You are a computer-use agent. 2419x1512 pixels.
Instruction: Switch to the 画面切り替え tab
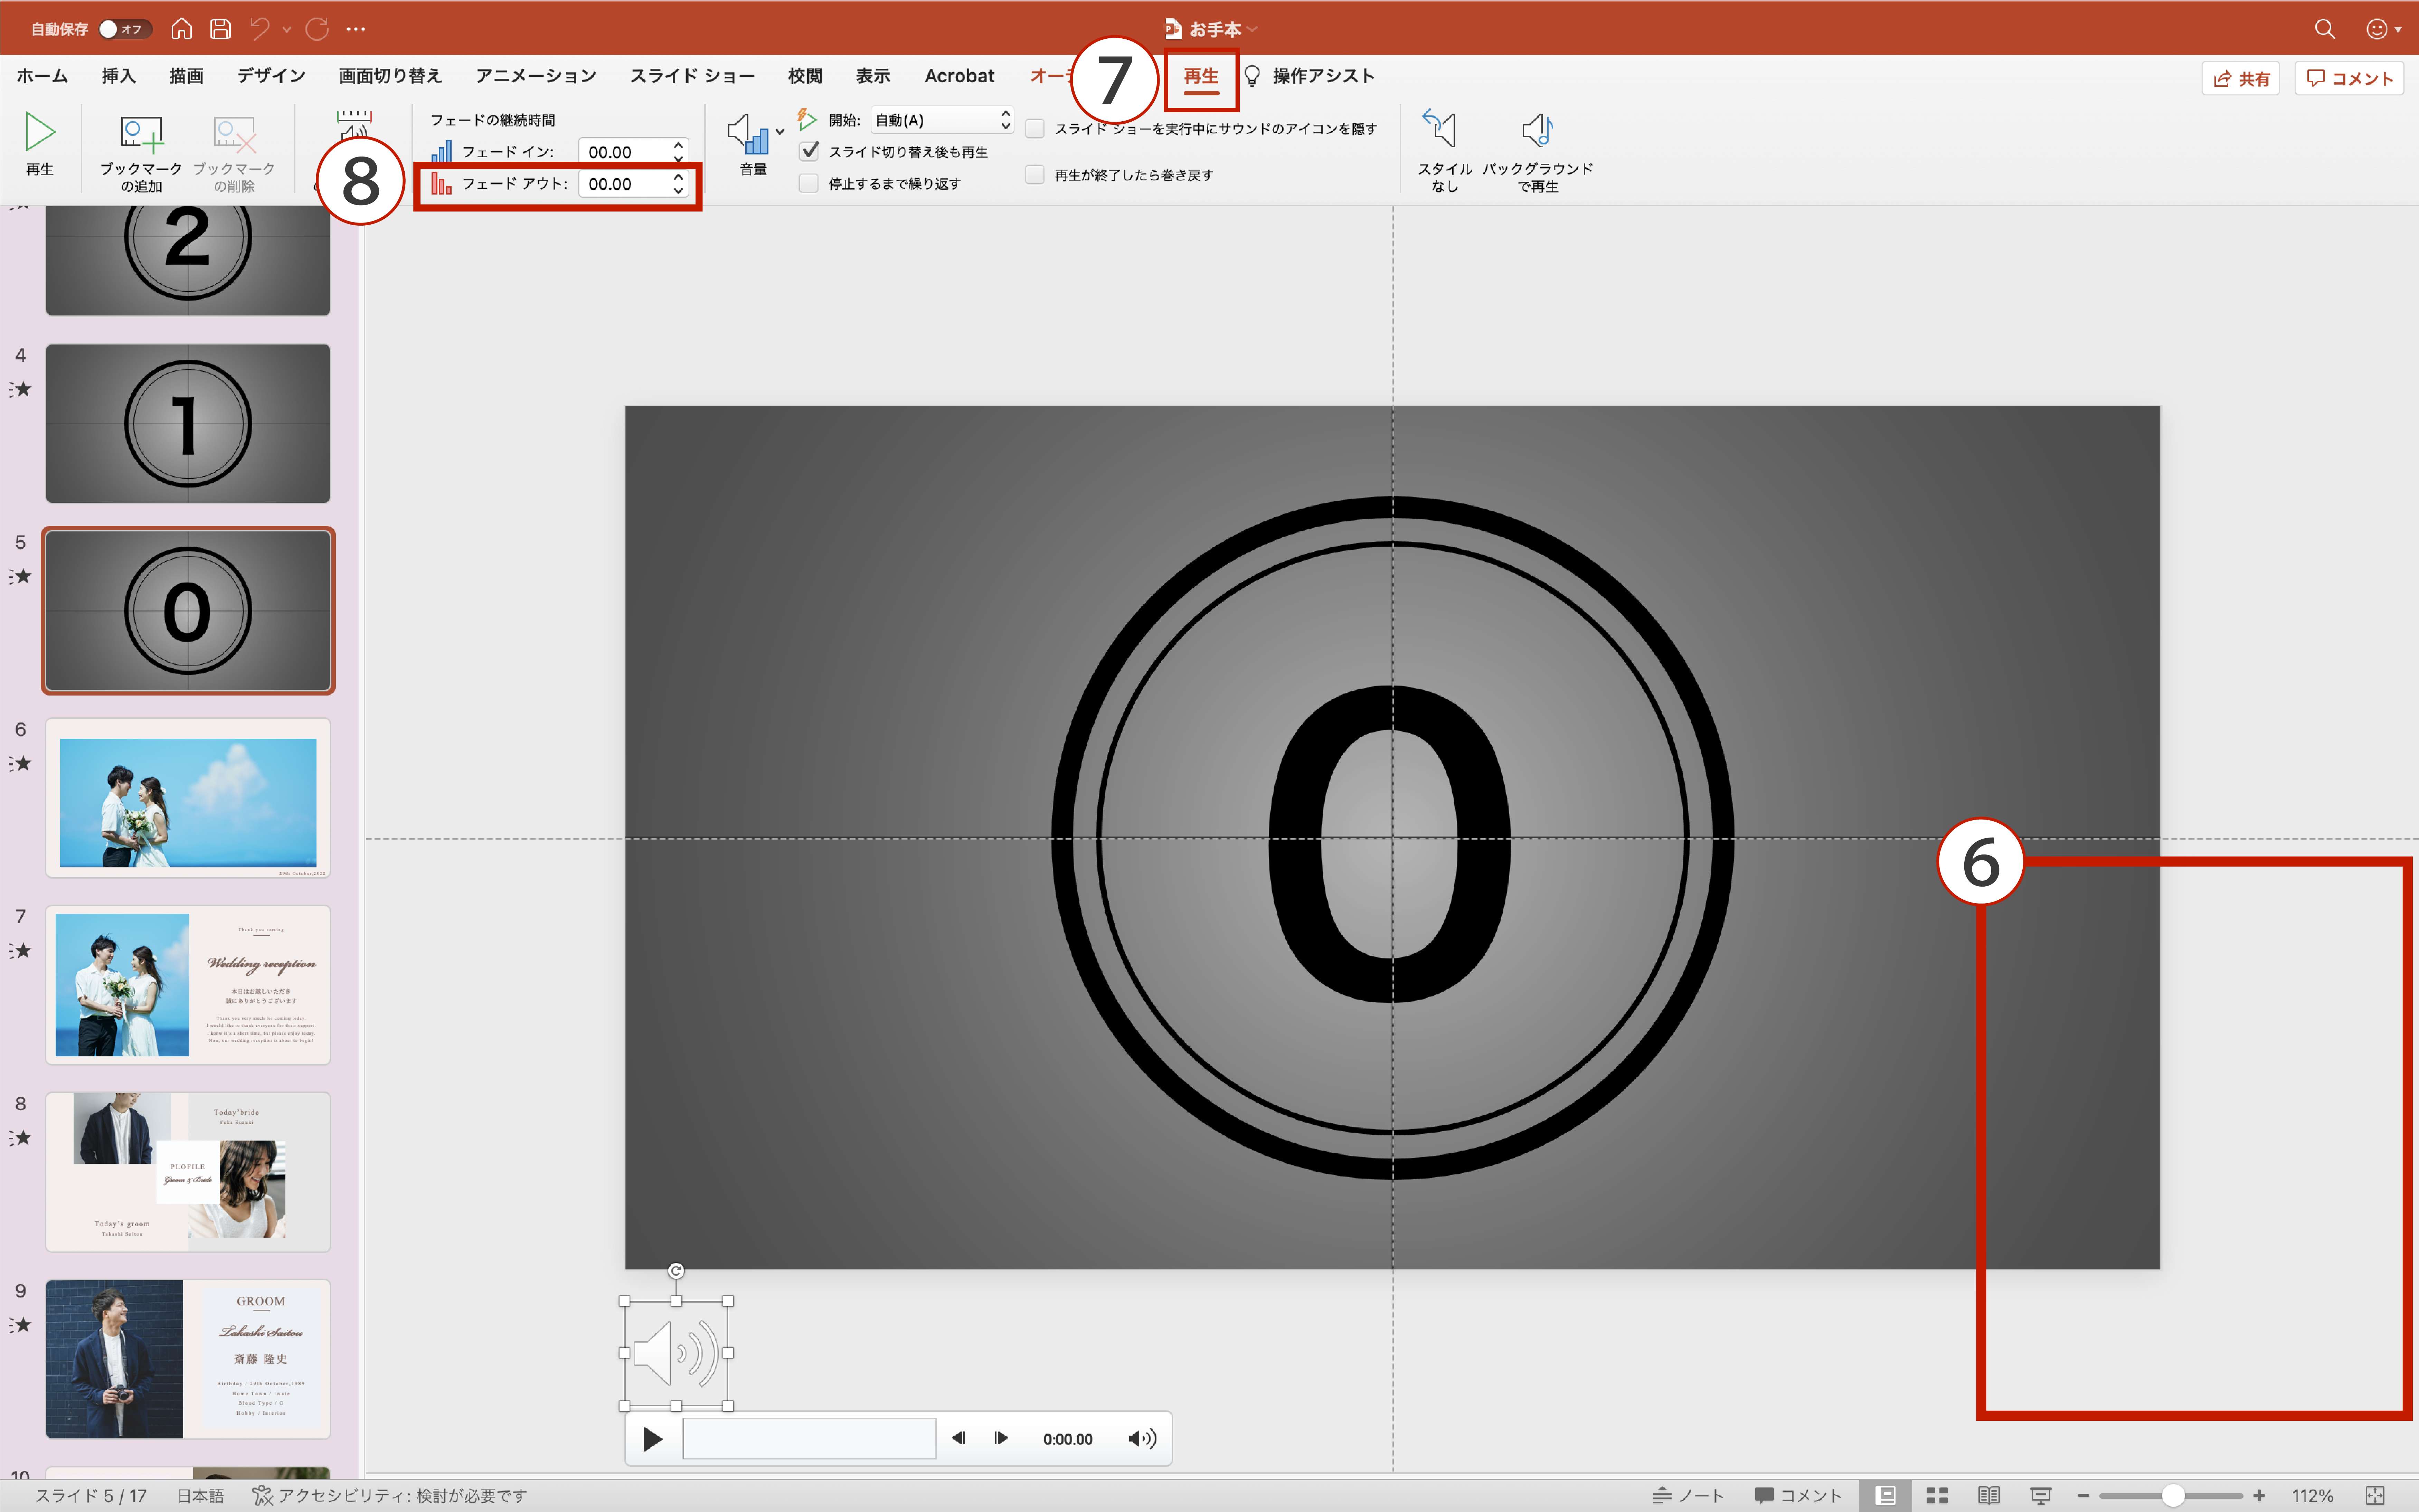tap(390, 76)
